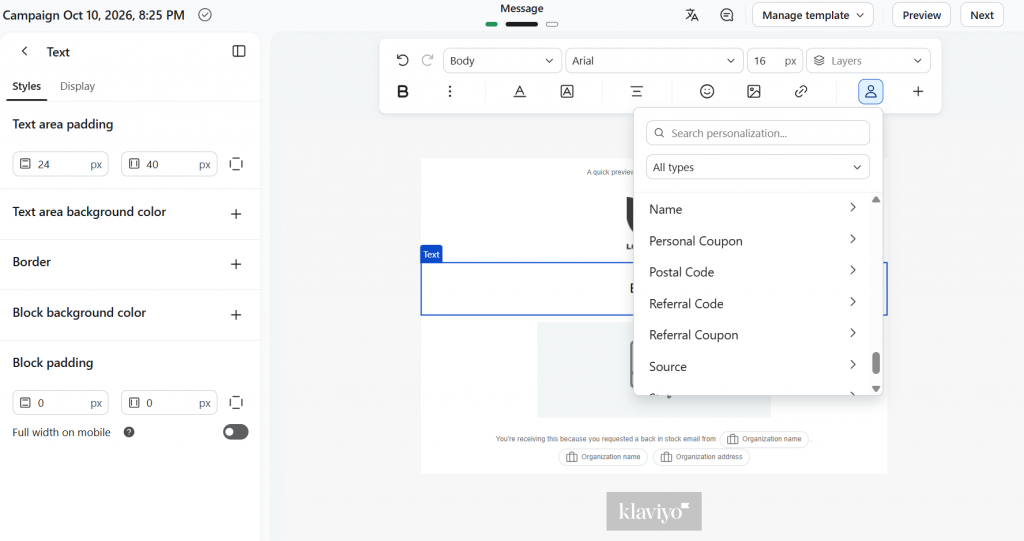This screenshot has height=541, width=1024.
Task: Click the Next button
Action: 982,15
